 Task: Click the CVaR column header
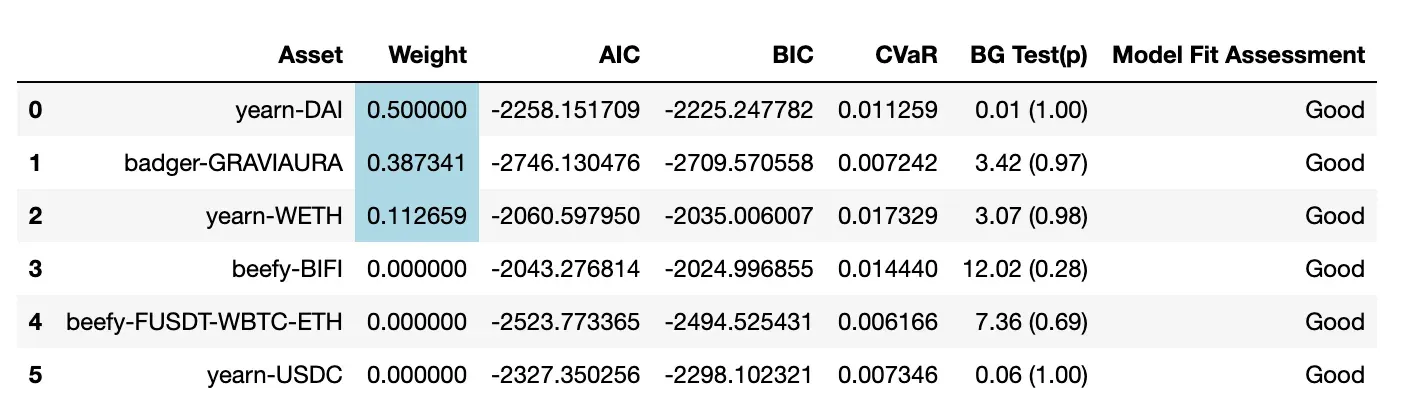click(x=910, y=55)
